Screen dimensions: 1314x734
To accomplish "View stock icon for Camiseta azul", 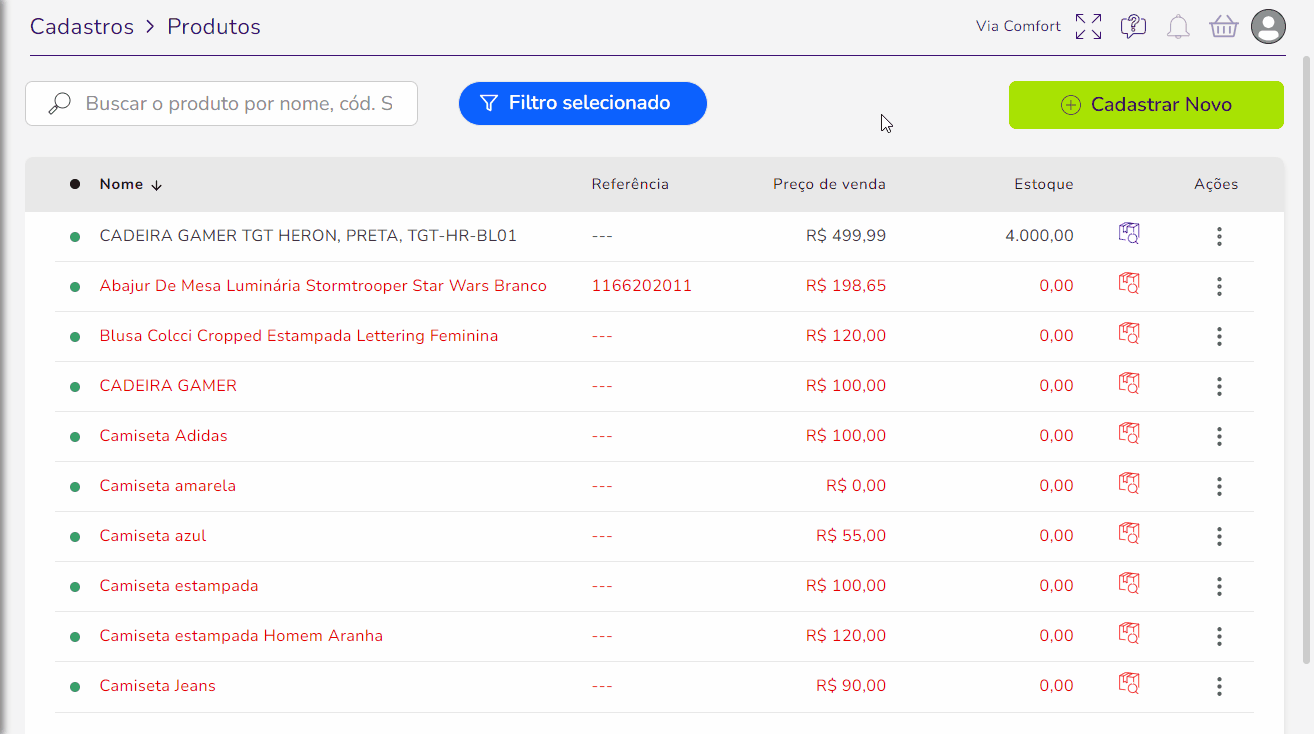I will 1129,534.
